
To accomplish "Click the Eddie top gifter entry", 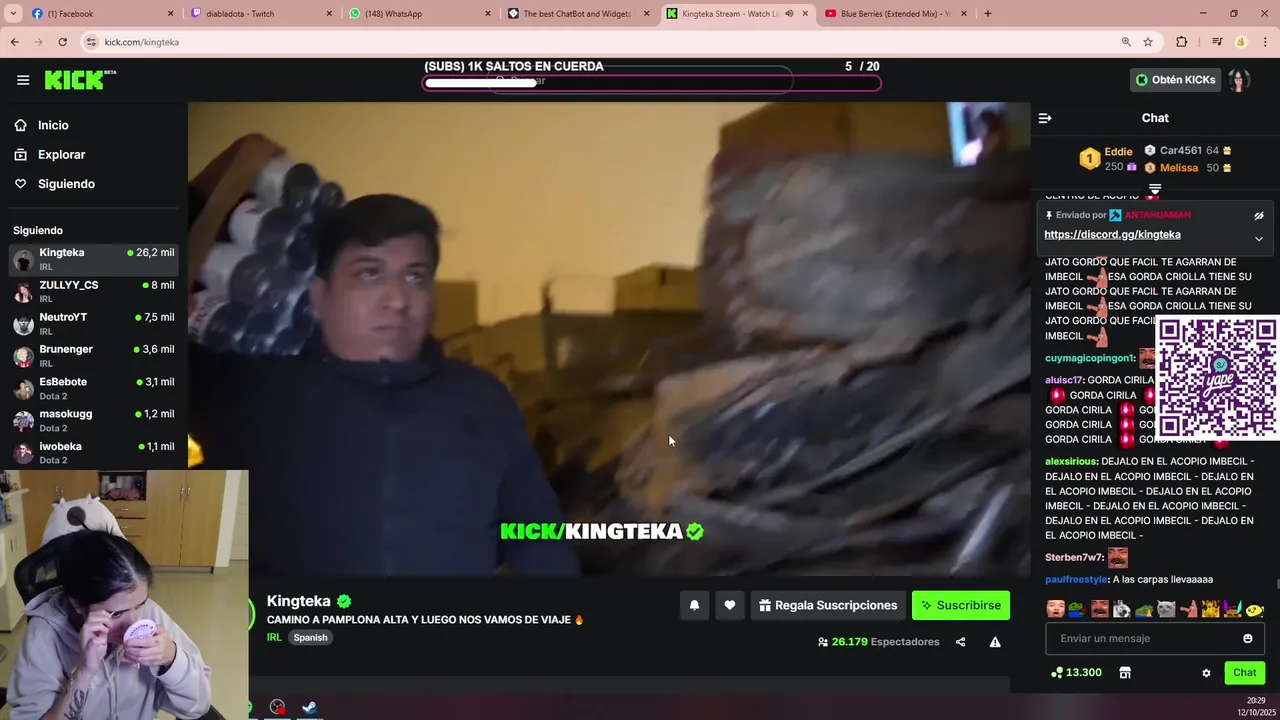I will coord(1110,159).
